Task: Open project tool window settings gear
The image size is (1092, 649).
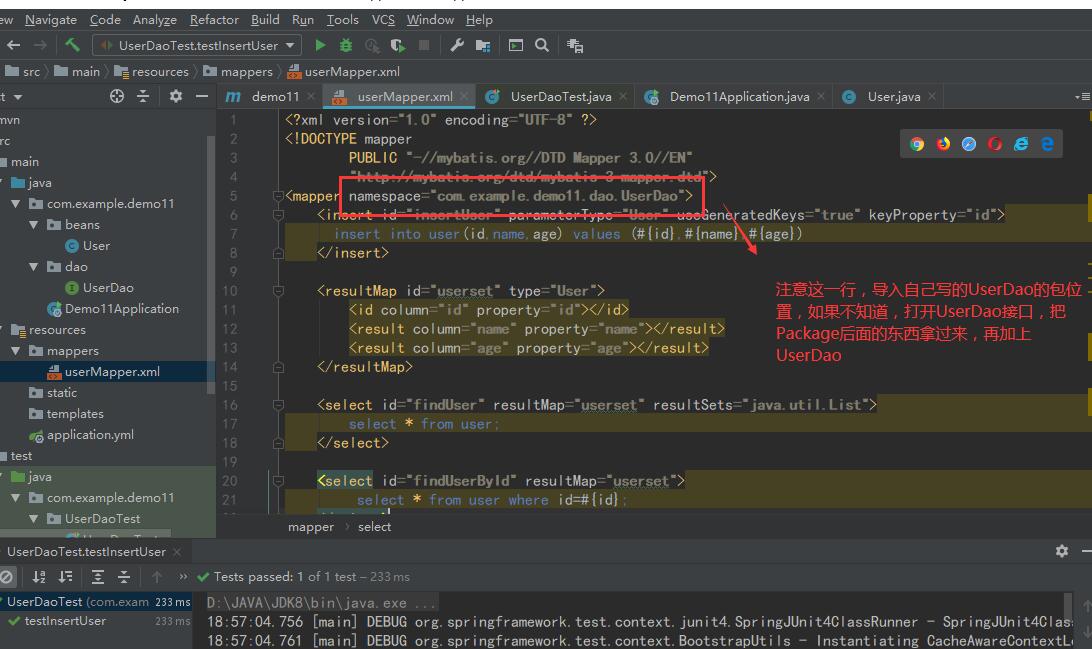Action: coord(176,96)
